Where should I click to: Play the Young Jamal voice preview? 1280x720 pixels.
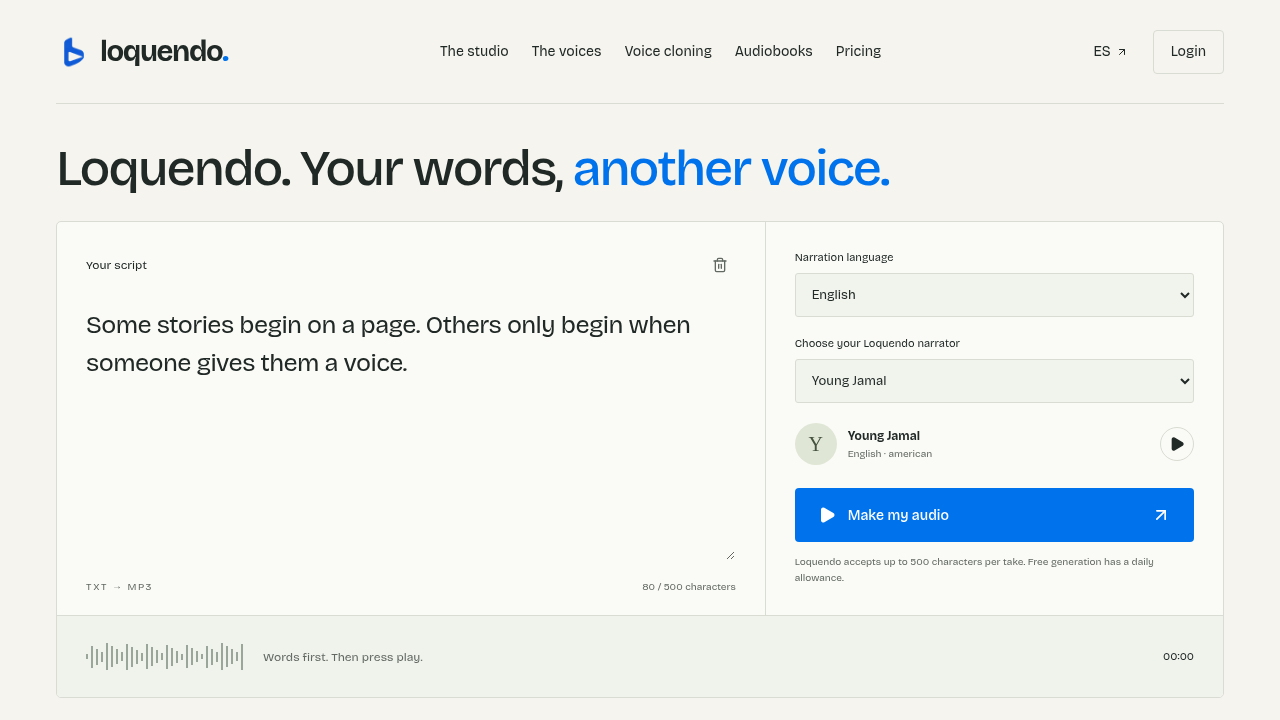(1177, 444)
